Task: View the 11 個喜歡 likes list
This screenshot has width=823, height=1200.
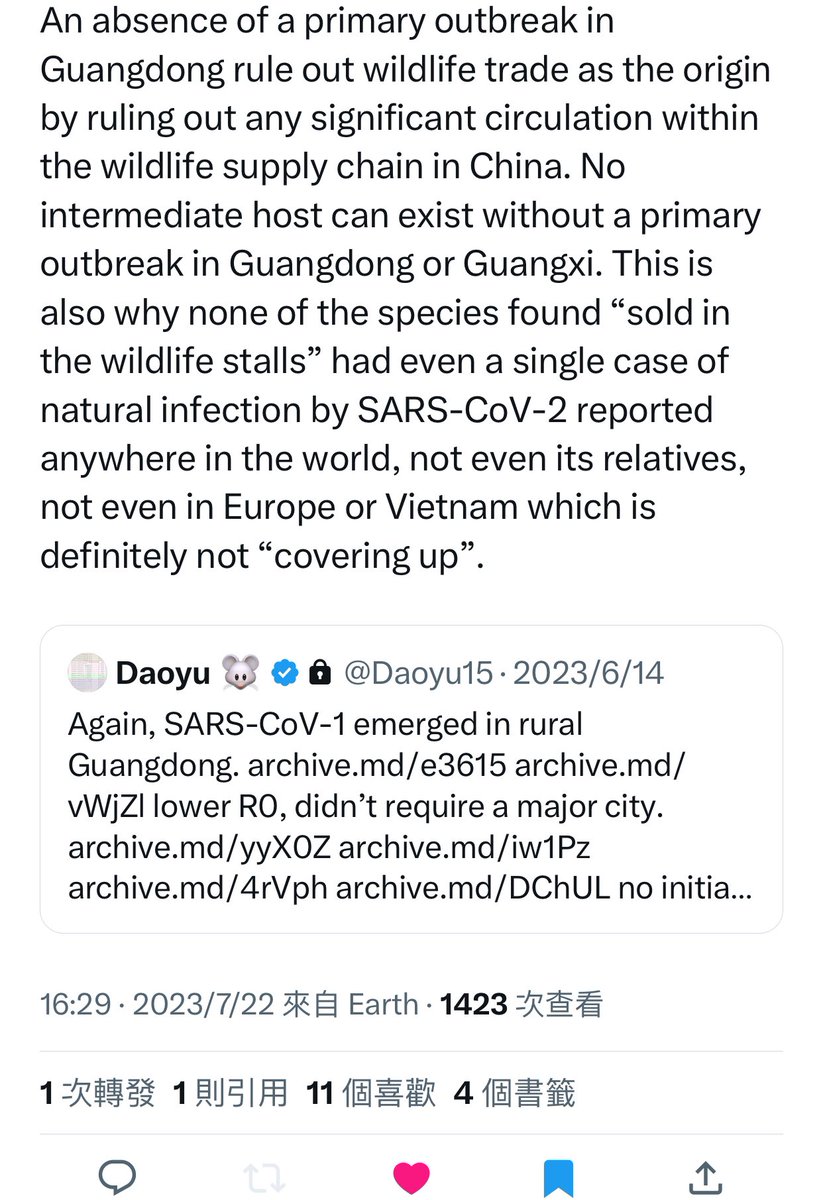Action: [372, 1093]
